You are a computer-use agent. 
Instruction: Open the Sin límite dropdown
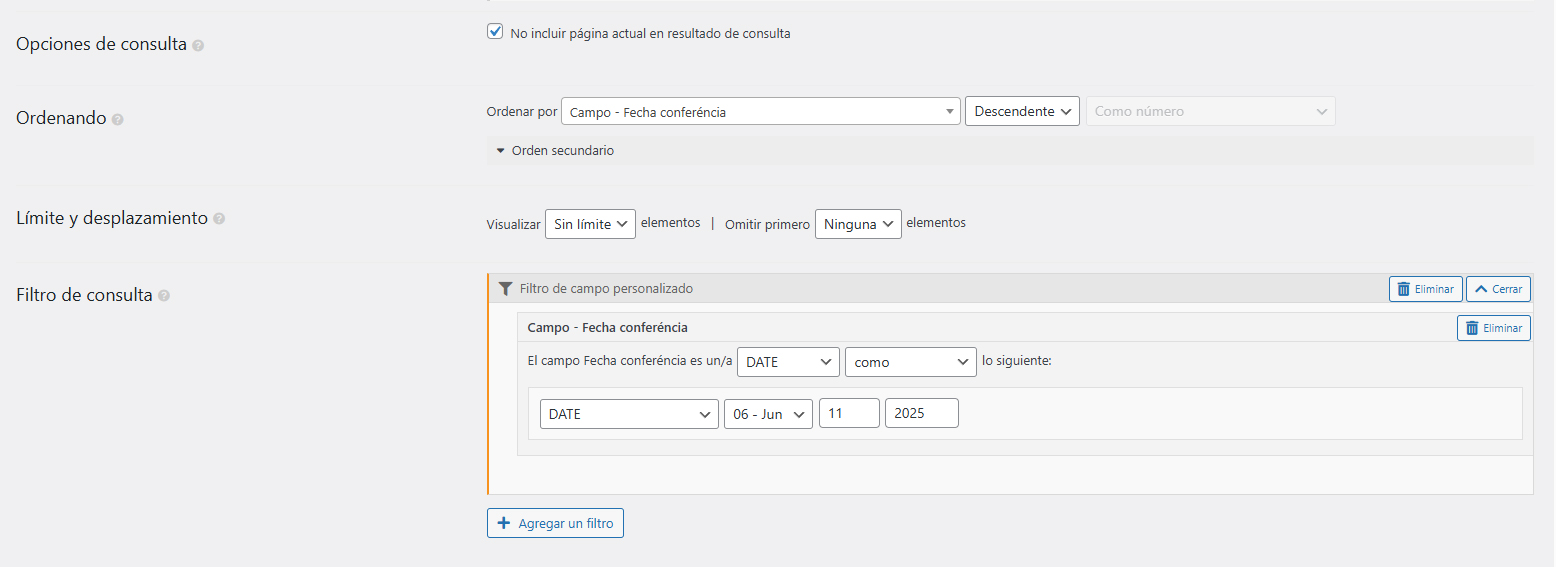(590, 224)
